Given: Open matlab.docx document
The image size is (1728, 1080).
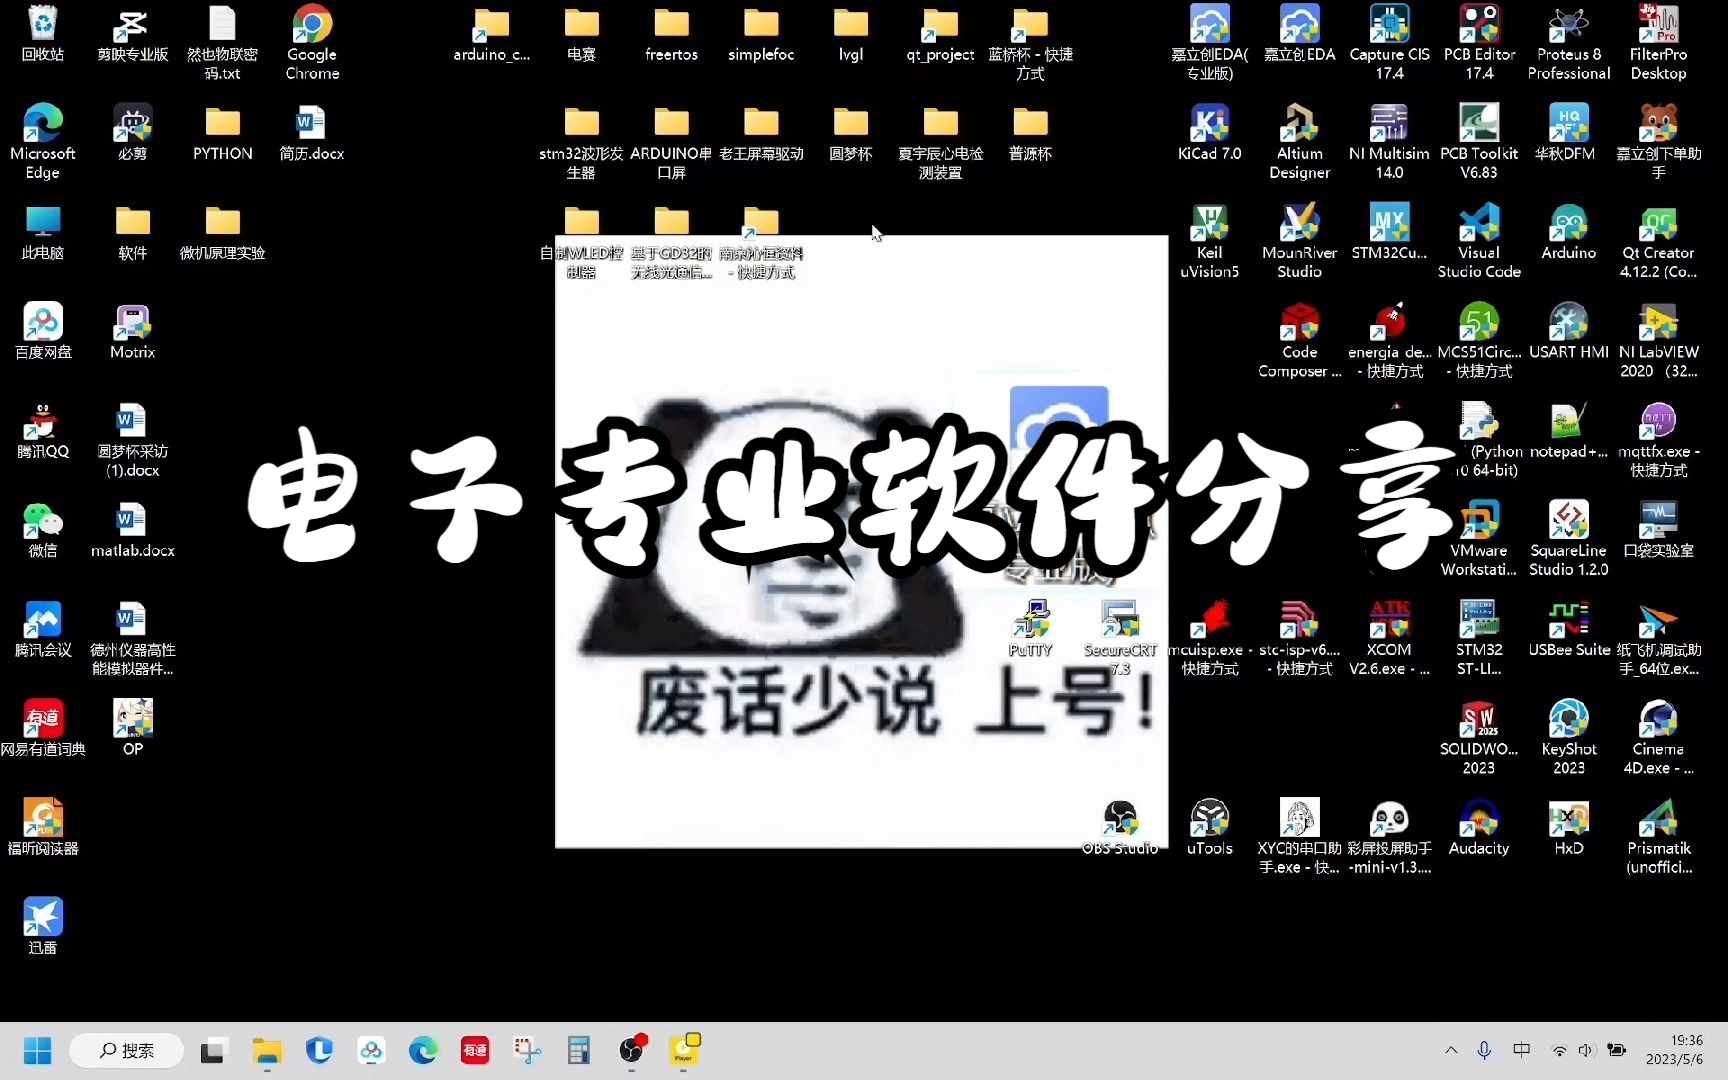Looking at the screenshot, I should (132, 528).
